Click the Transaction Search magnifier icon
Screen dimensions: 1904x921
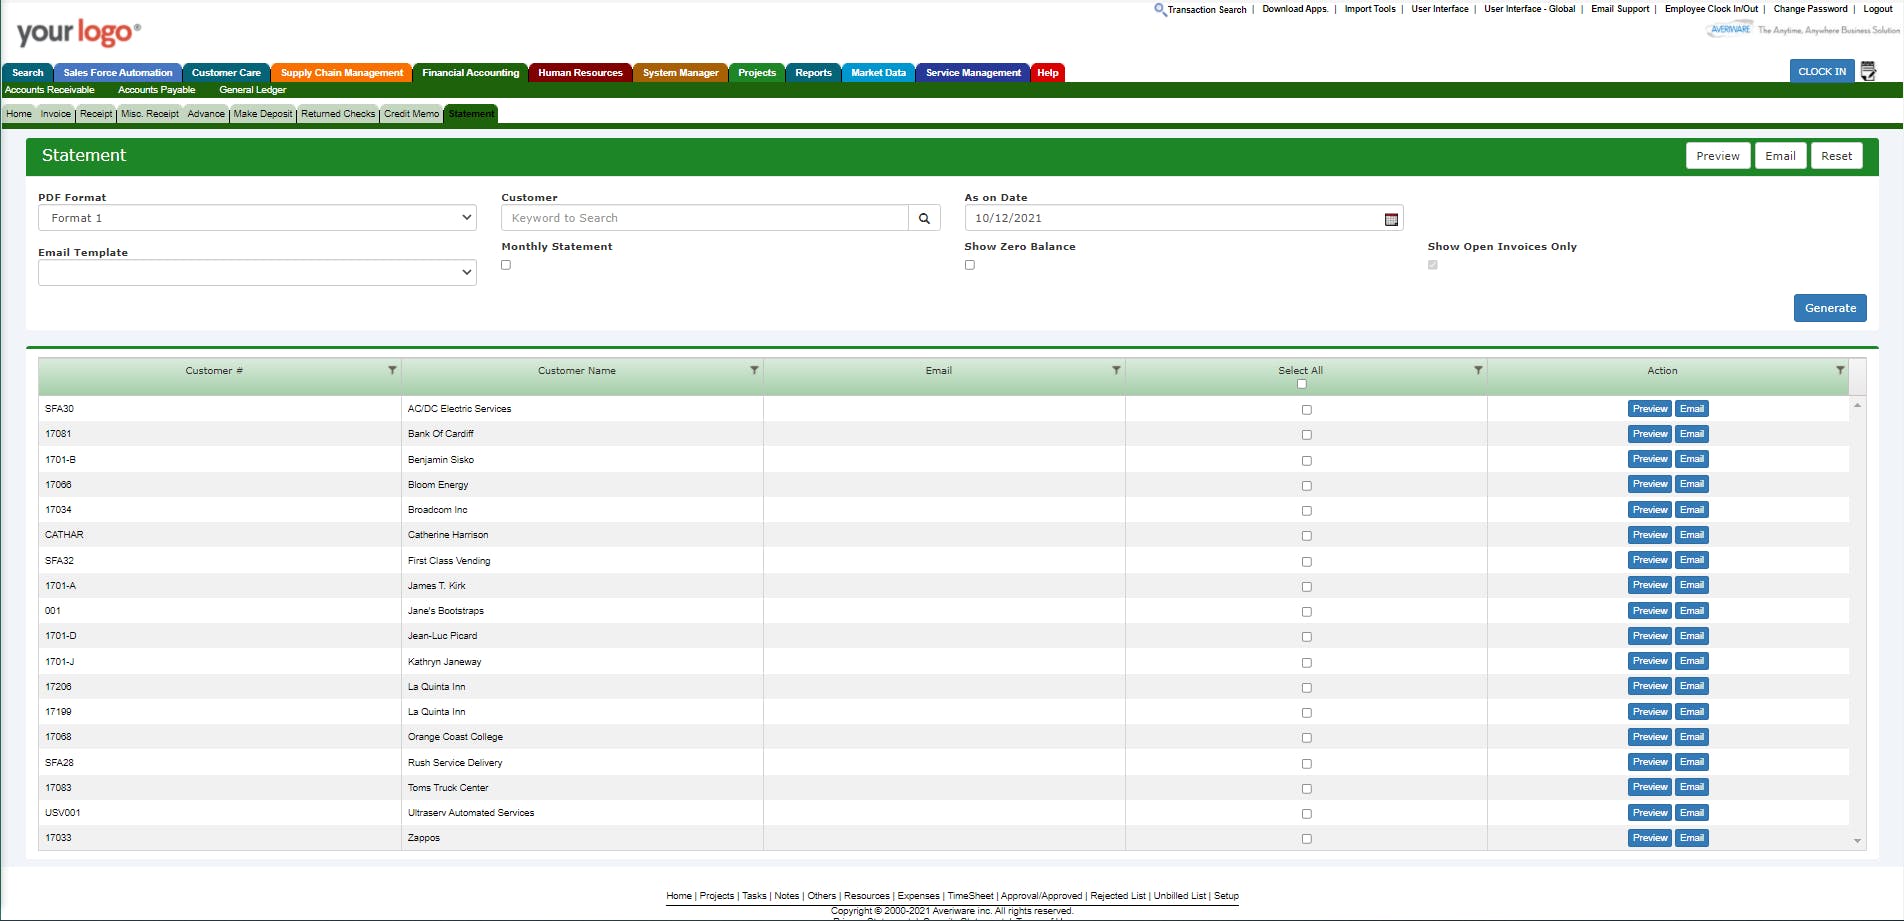pyautogui.click(x=1160, y=9)
